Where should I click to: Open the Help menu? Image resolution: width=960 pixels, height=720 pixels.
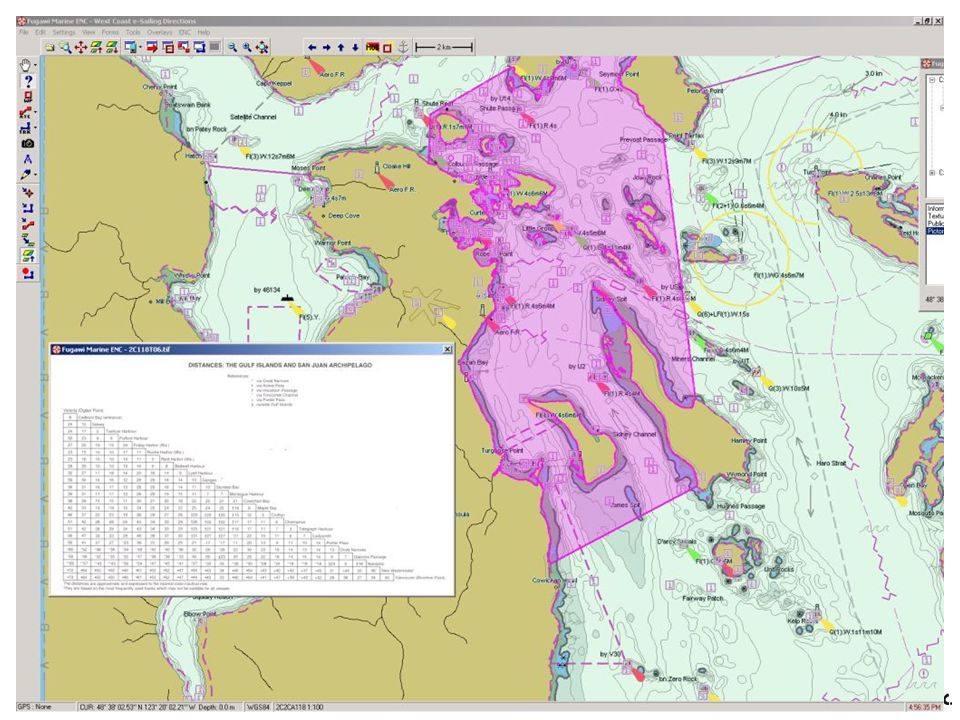point(204,32)
